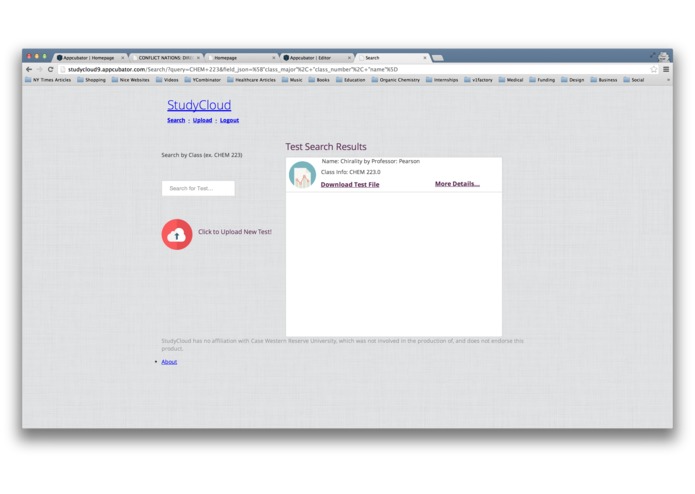Click the browser address bar URL
The height and width of the screenshot is (494, 695).
point(233,70)
